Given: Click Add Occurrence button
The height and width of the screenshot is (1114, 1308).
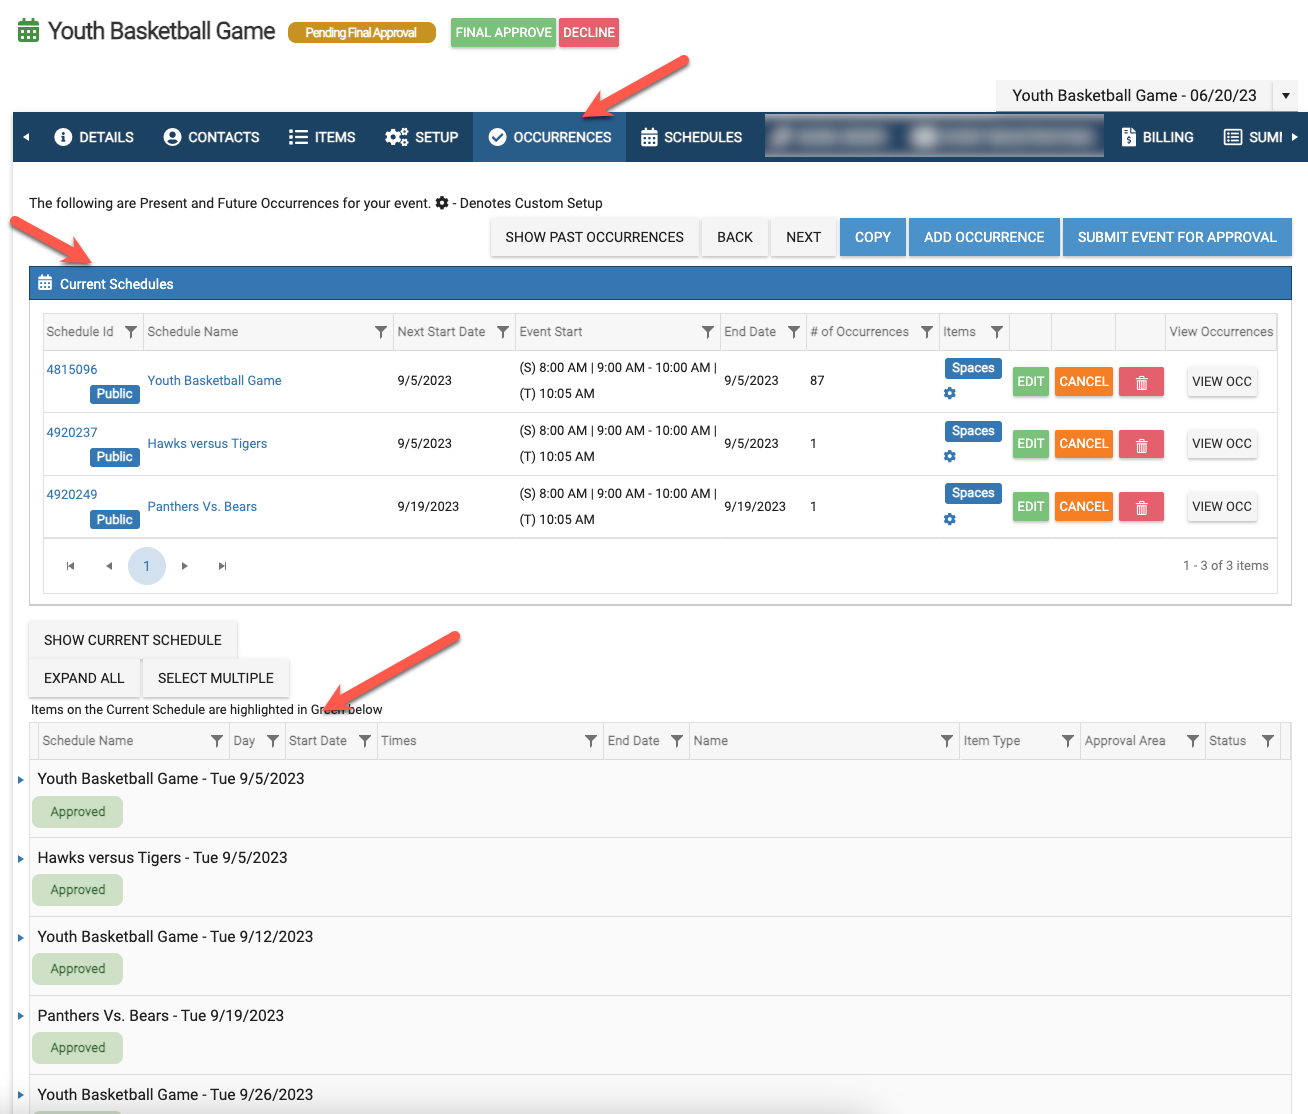Looking at the screenshot, I should (x=983, y=237).
